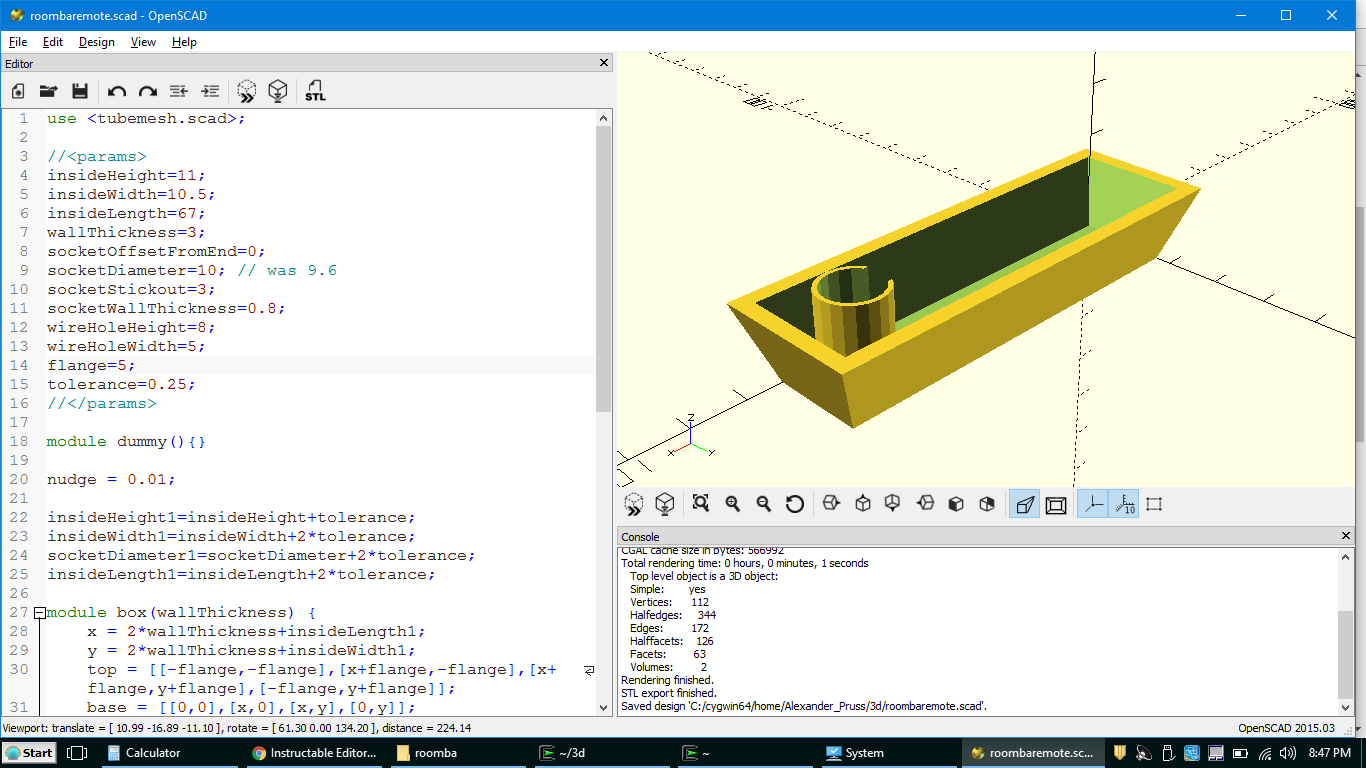Toggle Show Scale Markers in viewer toolbar

coord(1123,505)
